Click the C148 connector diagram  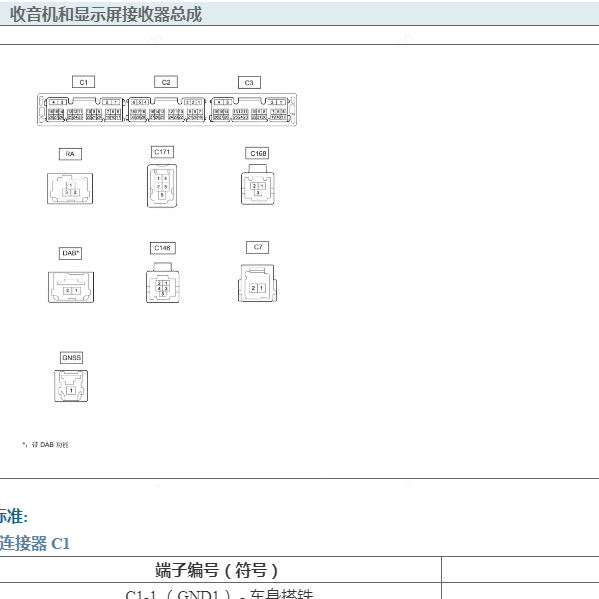click(163, 283)
